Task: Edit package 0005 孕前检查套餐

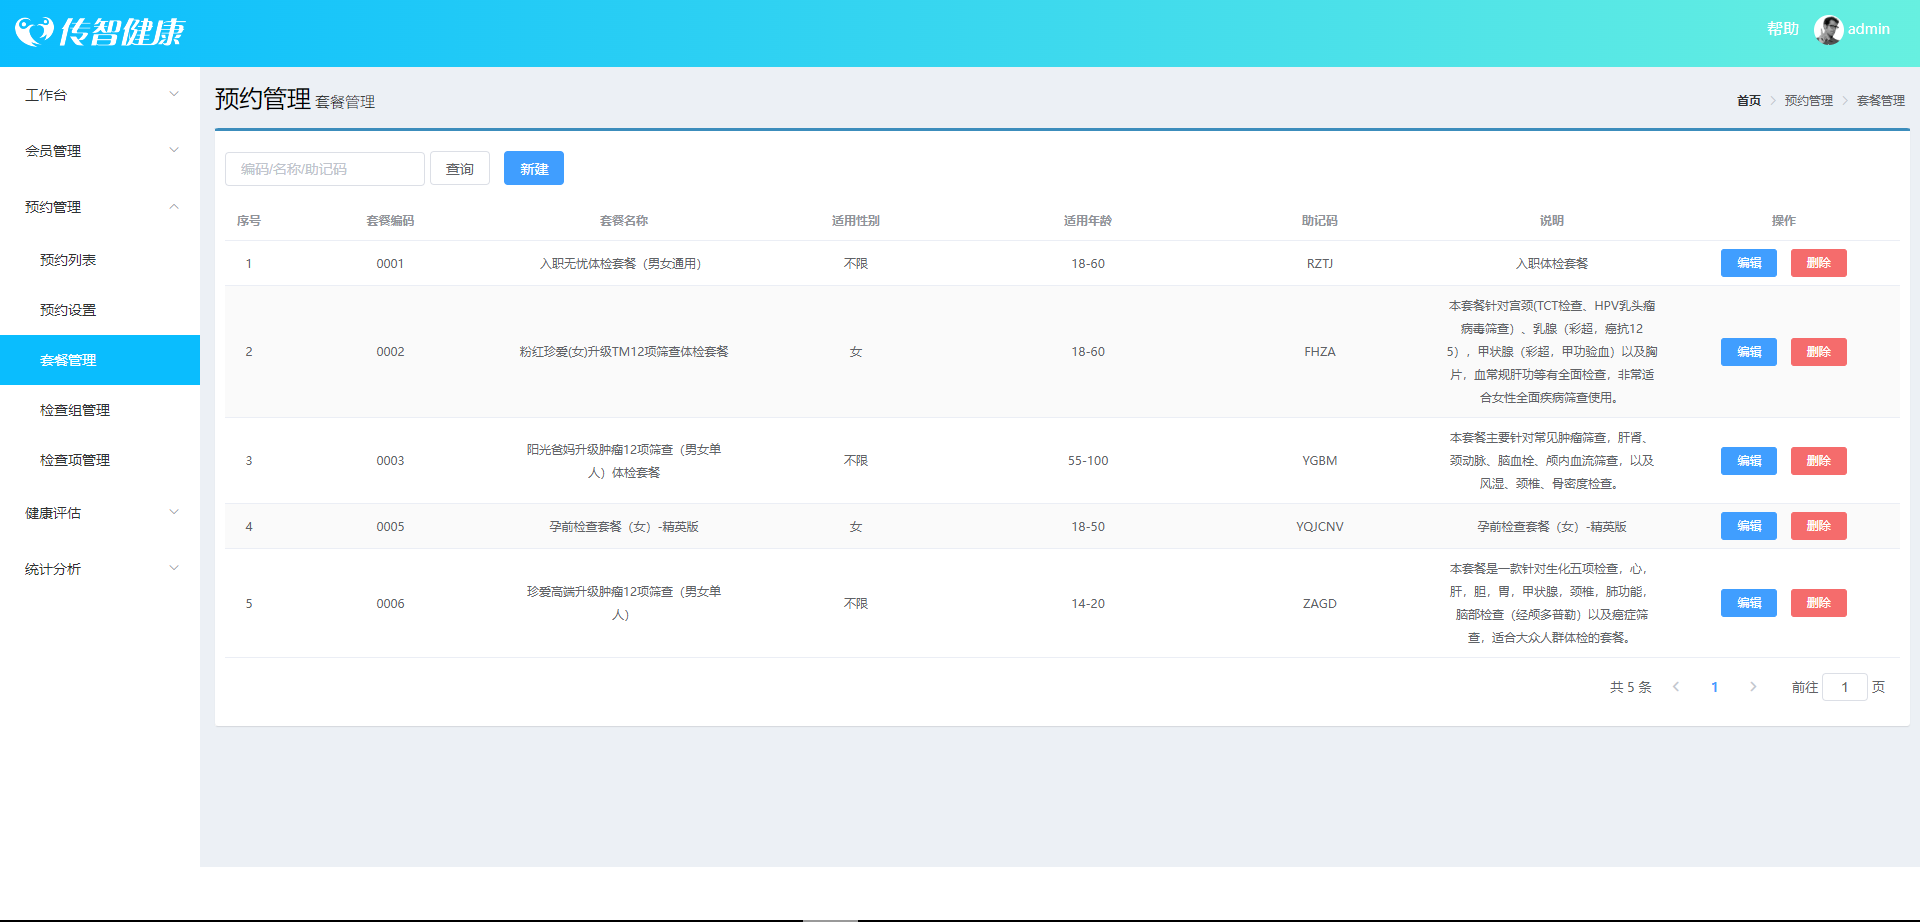Action: coord(1749,526)
